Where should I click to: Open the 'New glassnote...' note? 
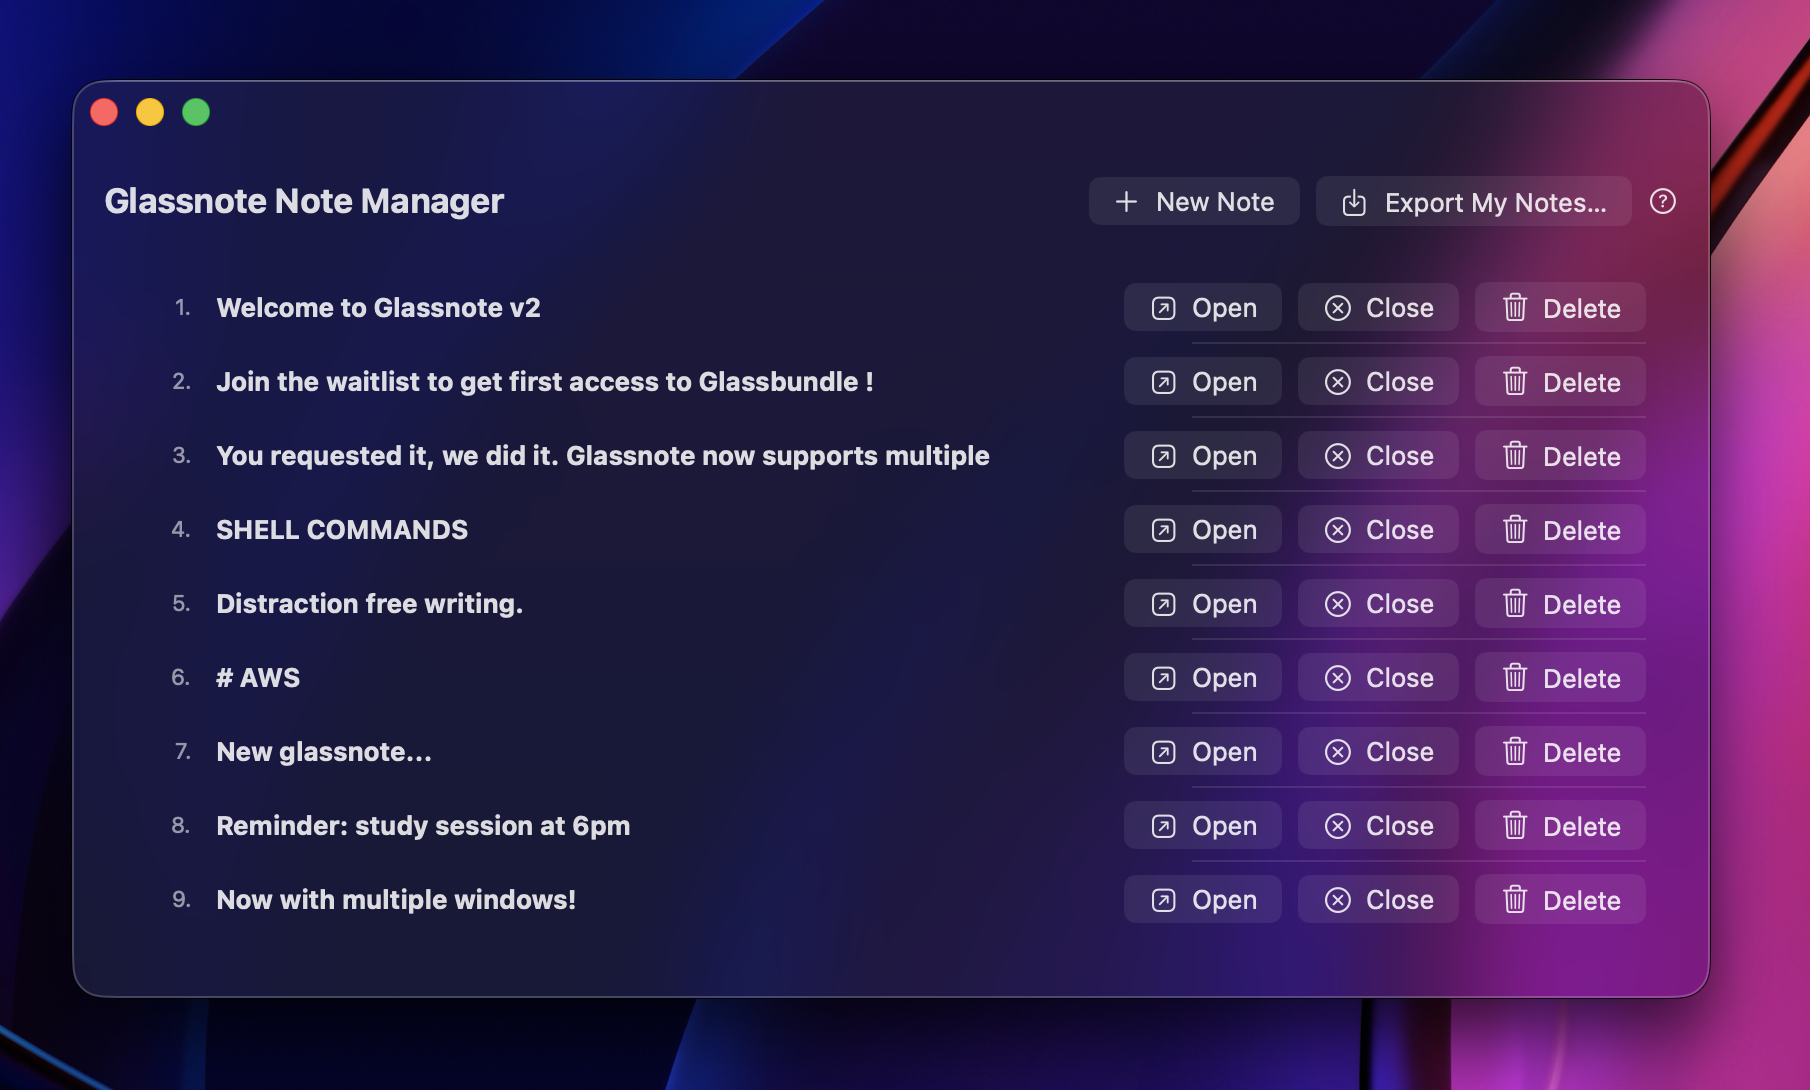pyautogui.click(x=1202, y=752)
